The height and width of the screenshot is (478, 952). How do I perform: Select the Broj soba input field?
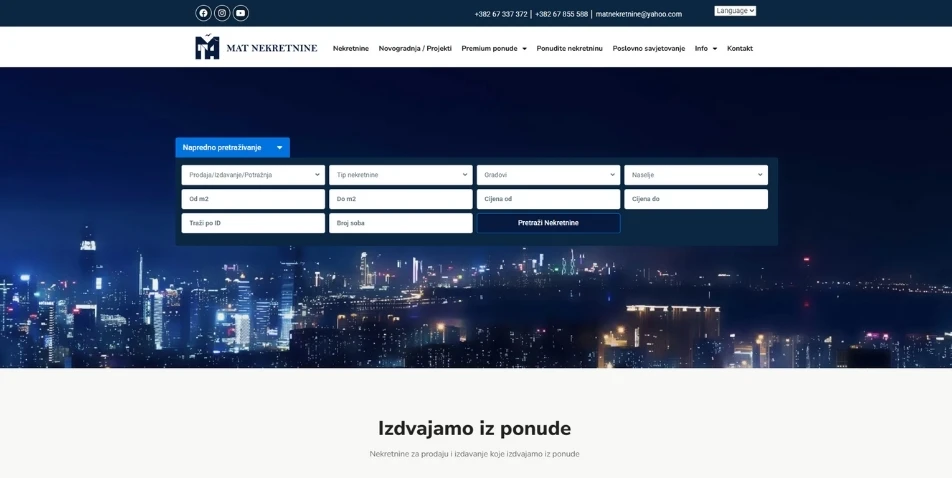[x=400, y=223]
